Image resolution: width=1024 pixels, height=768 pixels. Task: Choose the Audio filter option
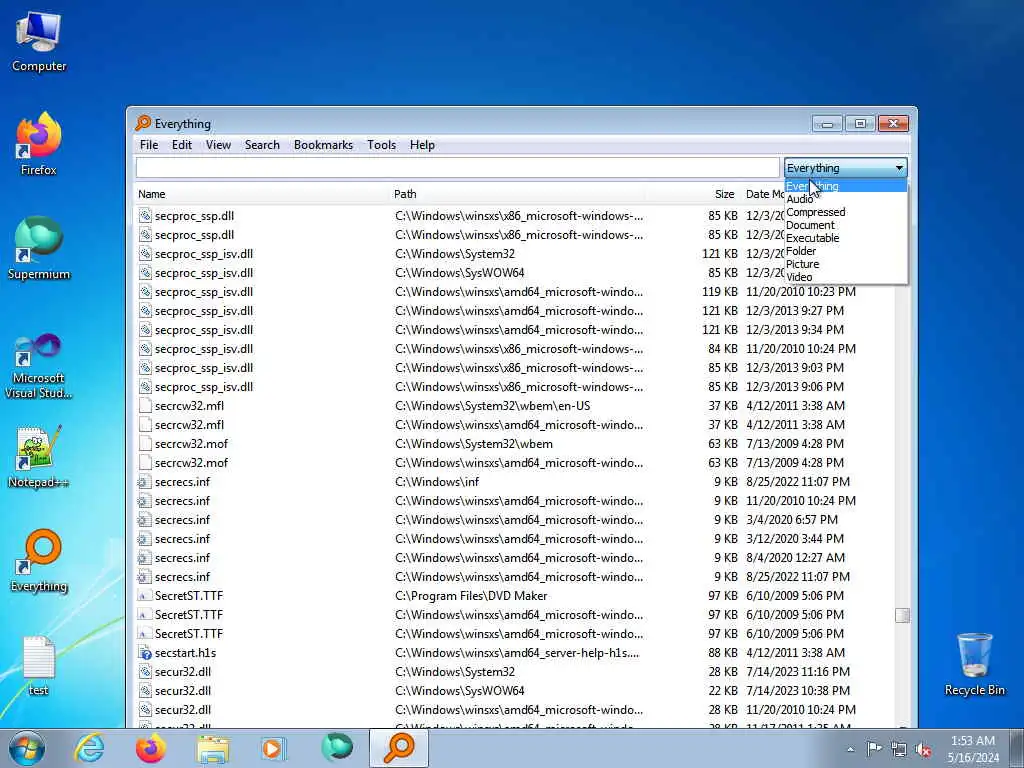(x=845, y=199)
